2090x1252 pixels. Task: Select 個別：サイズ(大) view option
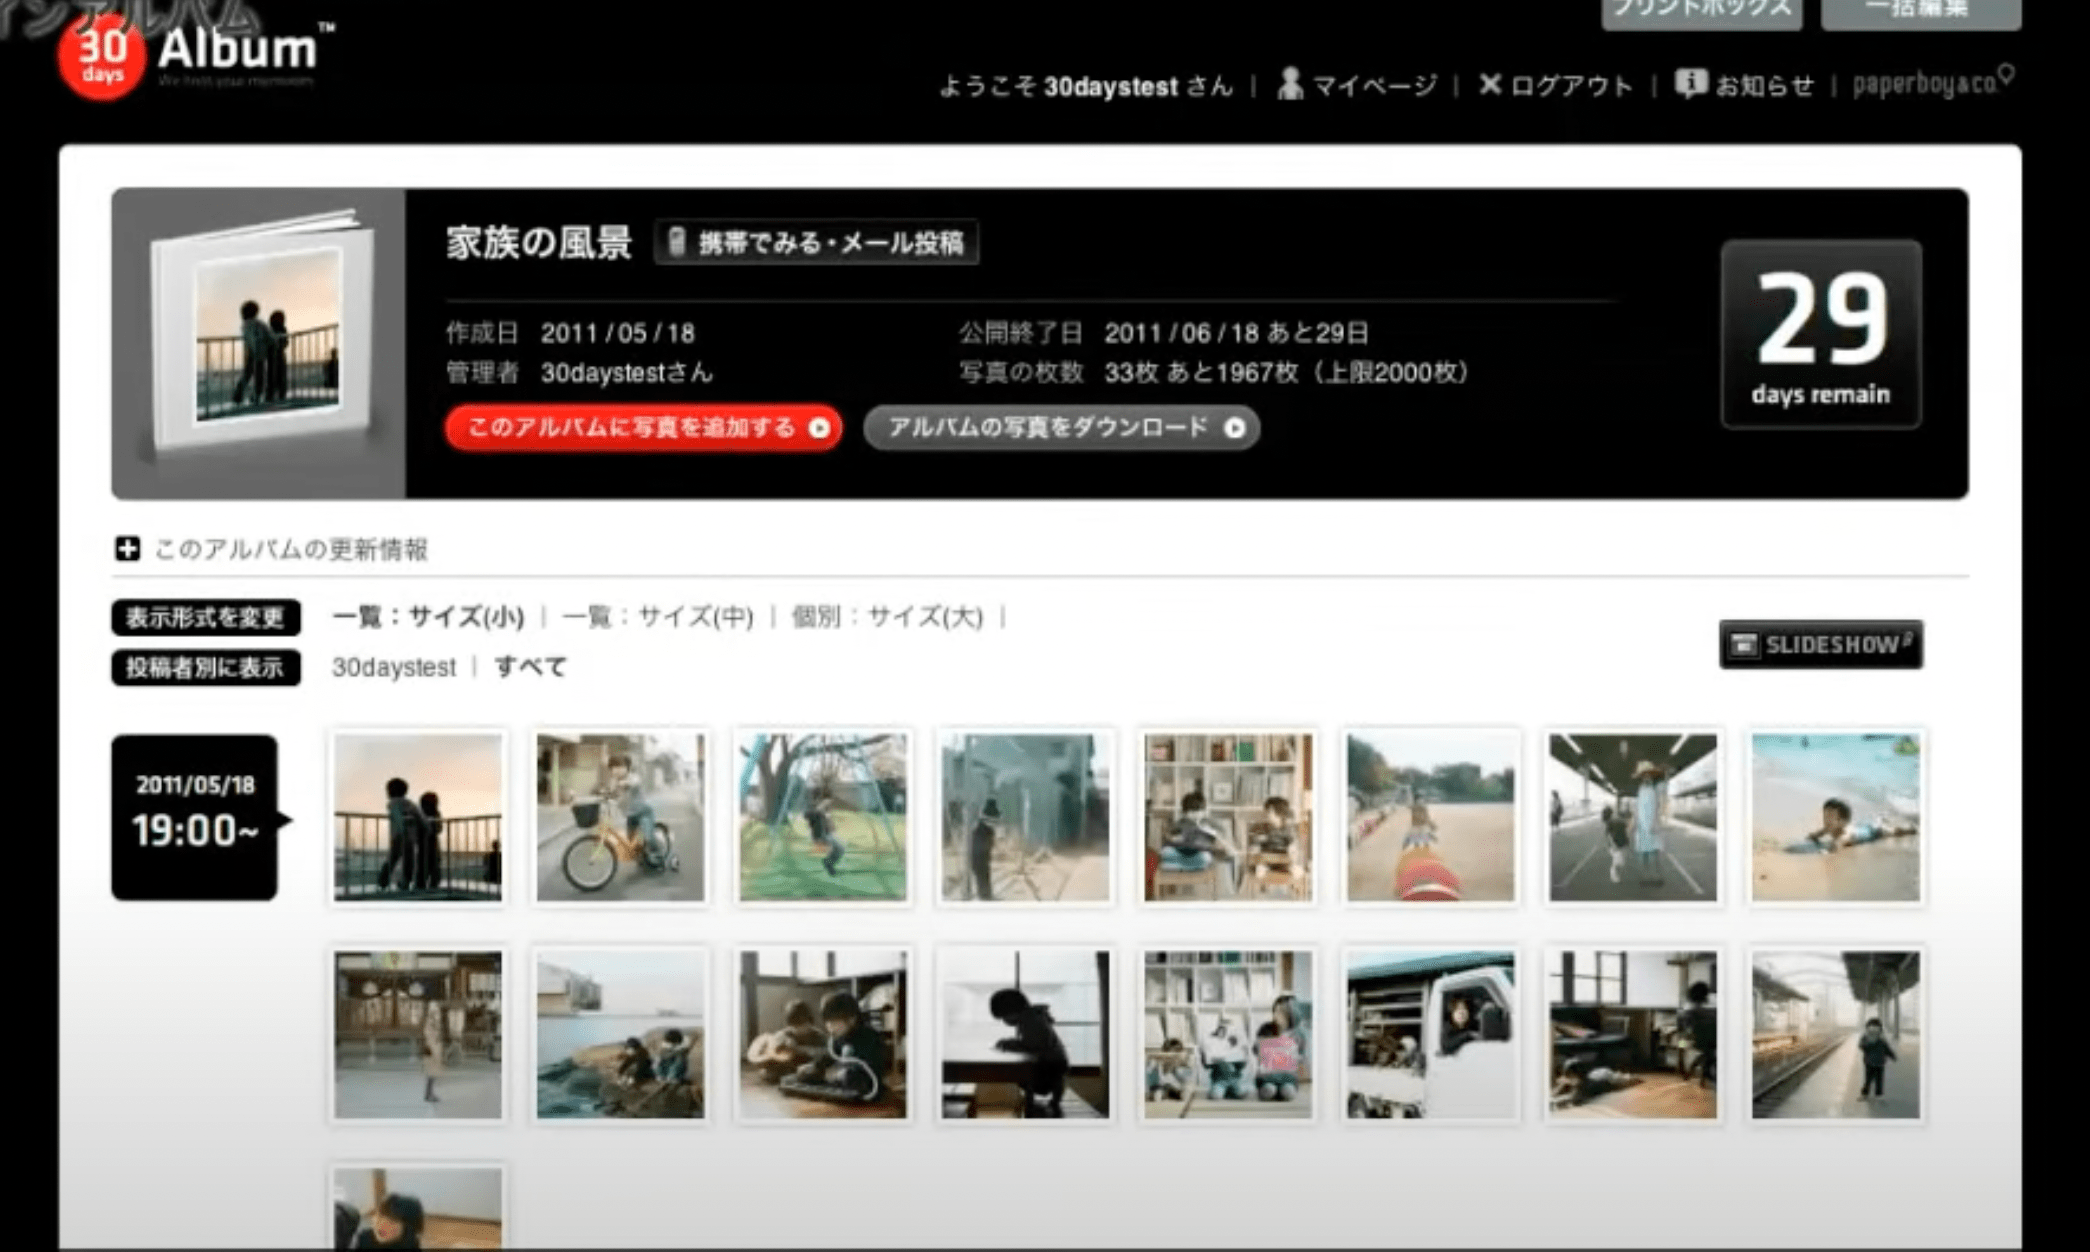(887, 617)
